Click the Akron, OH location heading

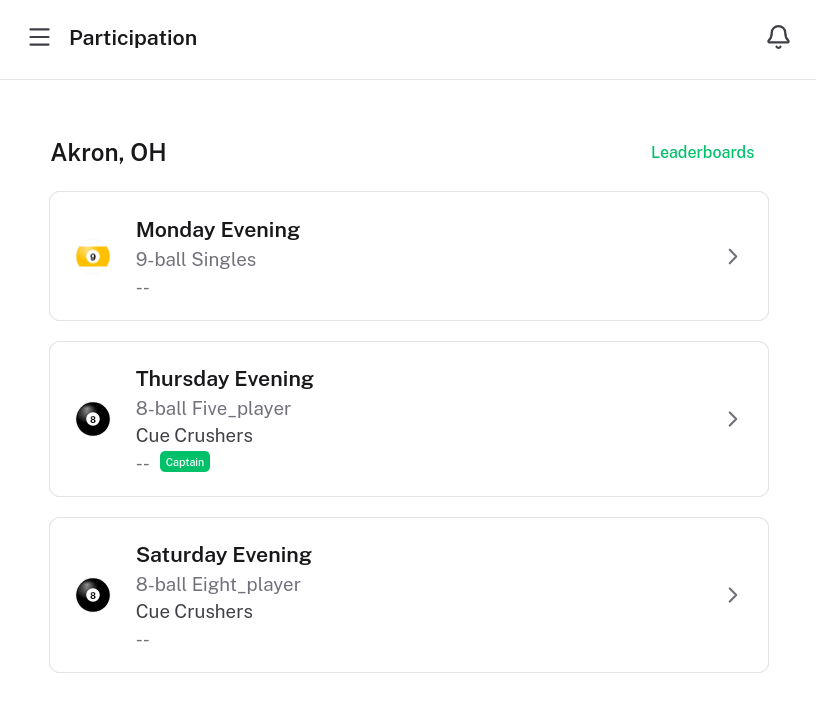click(108, 152)
